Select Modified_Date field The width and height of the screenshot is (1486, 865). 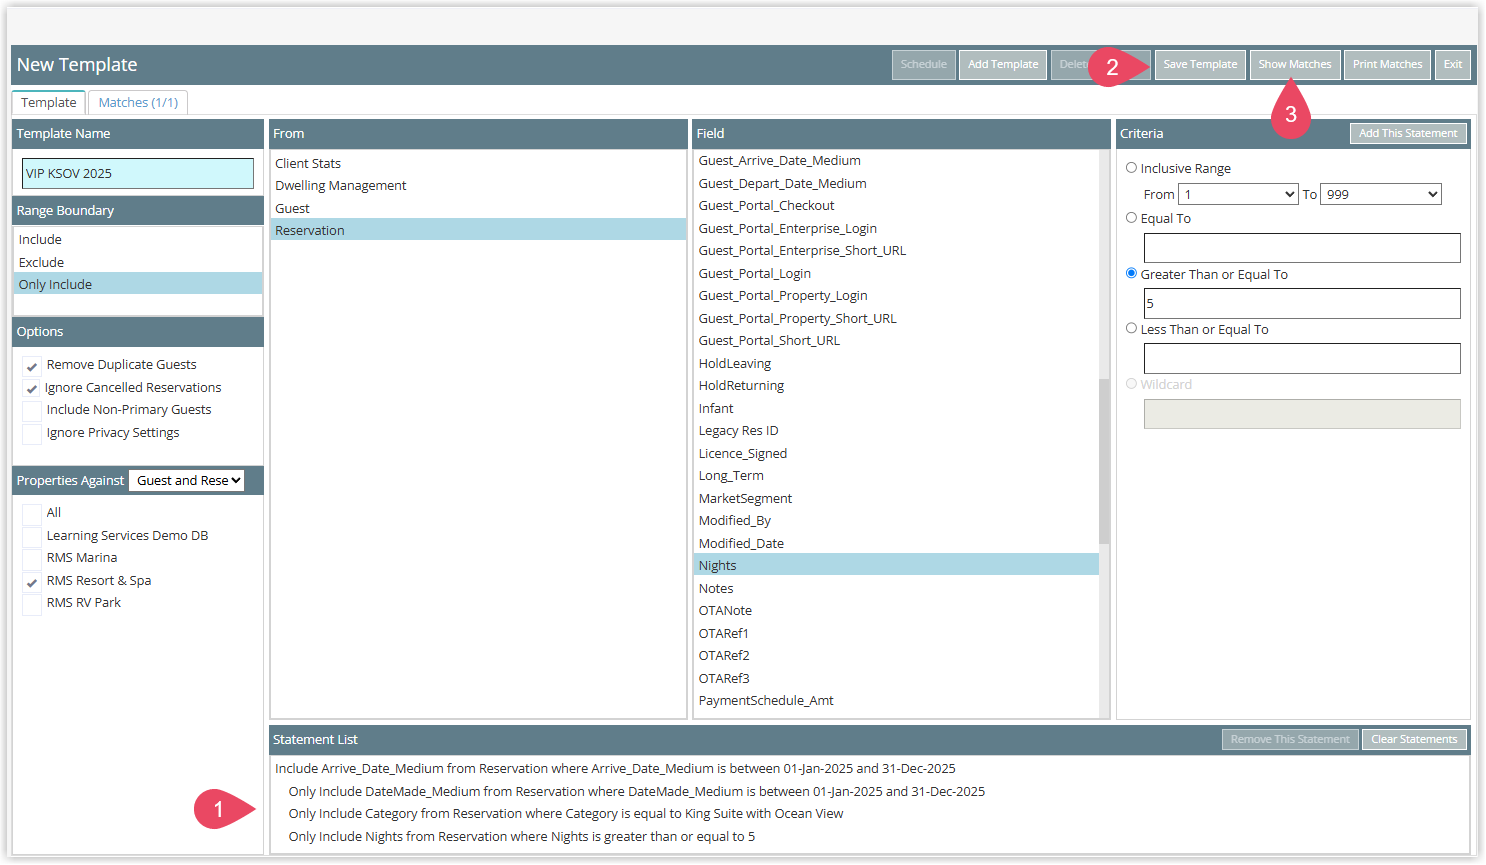tap(896, 544)
